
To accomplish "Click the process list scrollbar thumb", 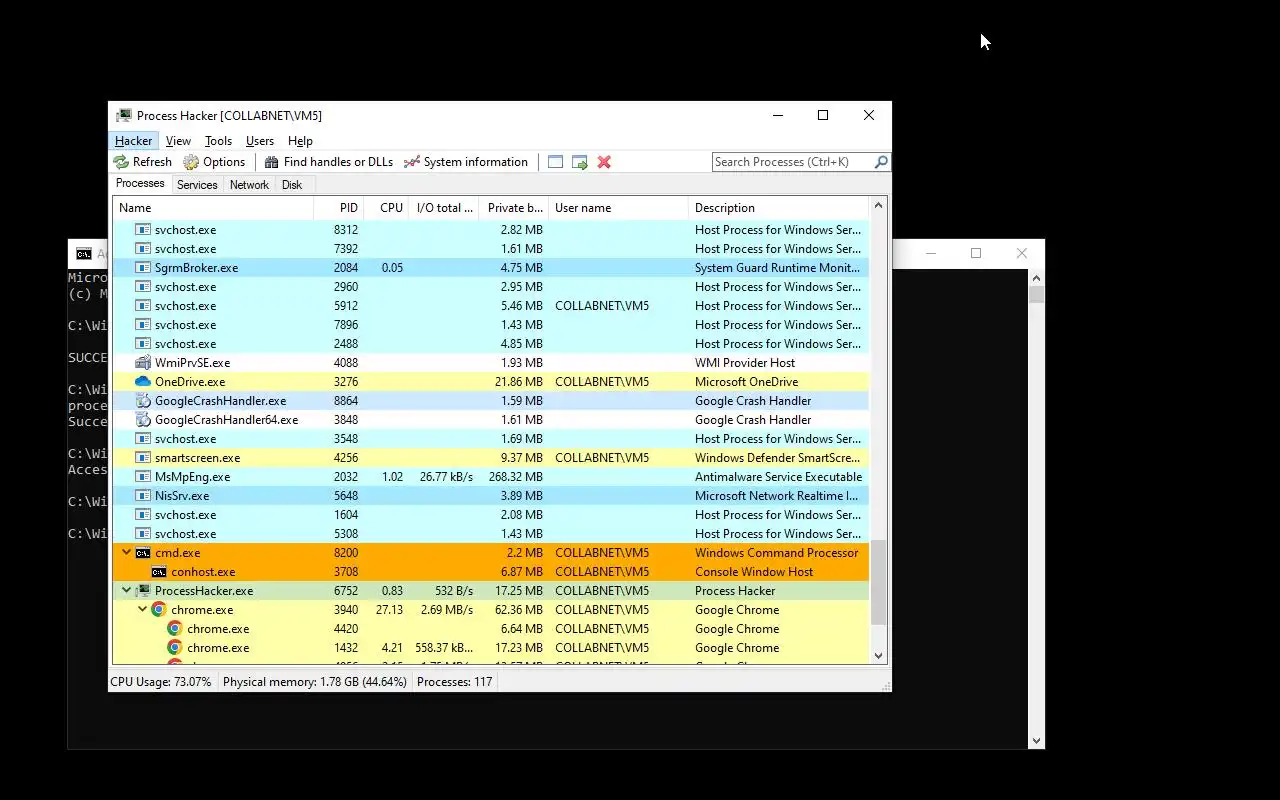I will point(879,583).
